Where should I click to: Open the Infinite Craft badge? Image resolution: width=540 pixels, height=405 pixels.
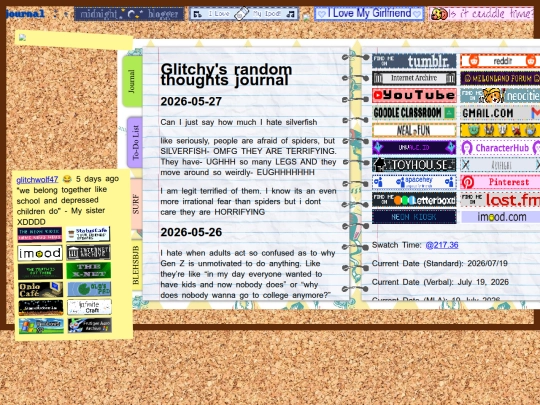click(x=89, y=307)
